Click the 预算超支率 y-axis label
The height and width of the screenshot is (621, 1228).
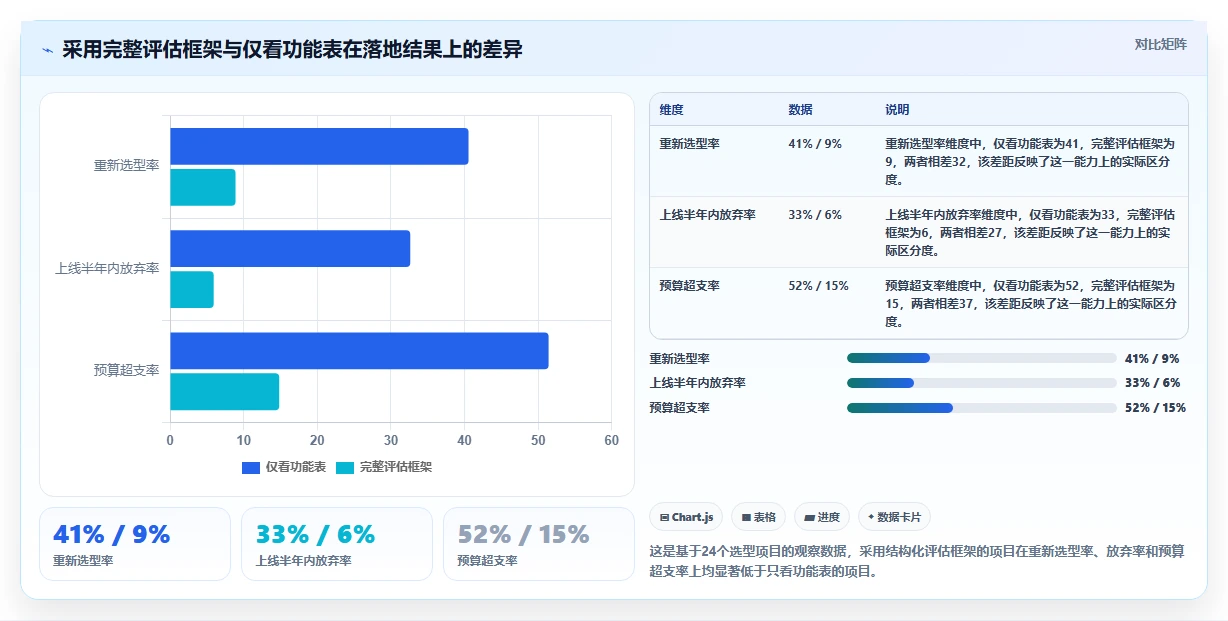pos(127,370)
